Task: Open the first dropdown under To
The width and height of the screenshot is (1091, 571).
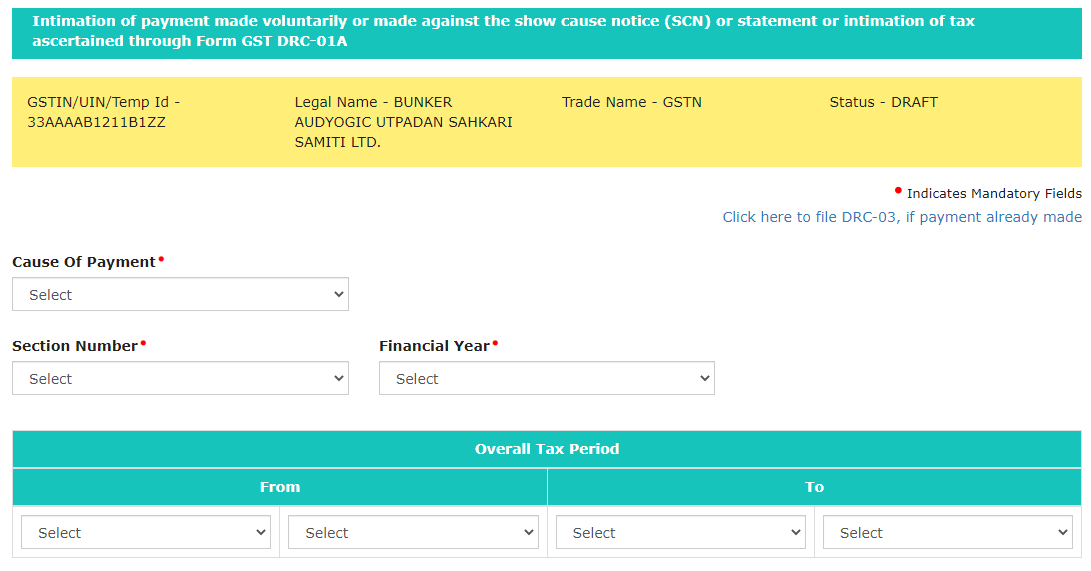Action: tap(680, 533)
